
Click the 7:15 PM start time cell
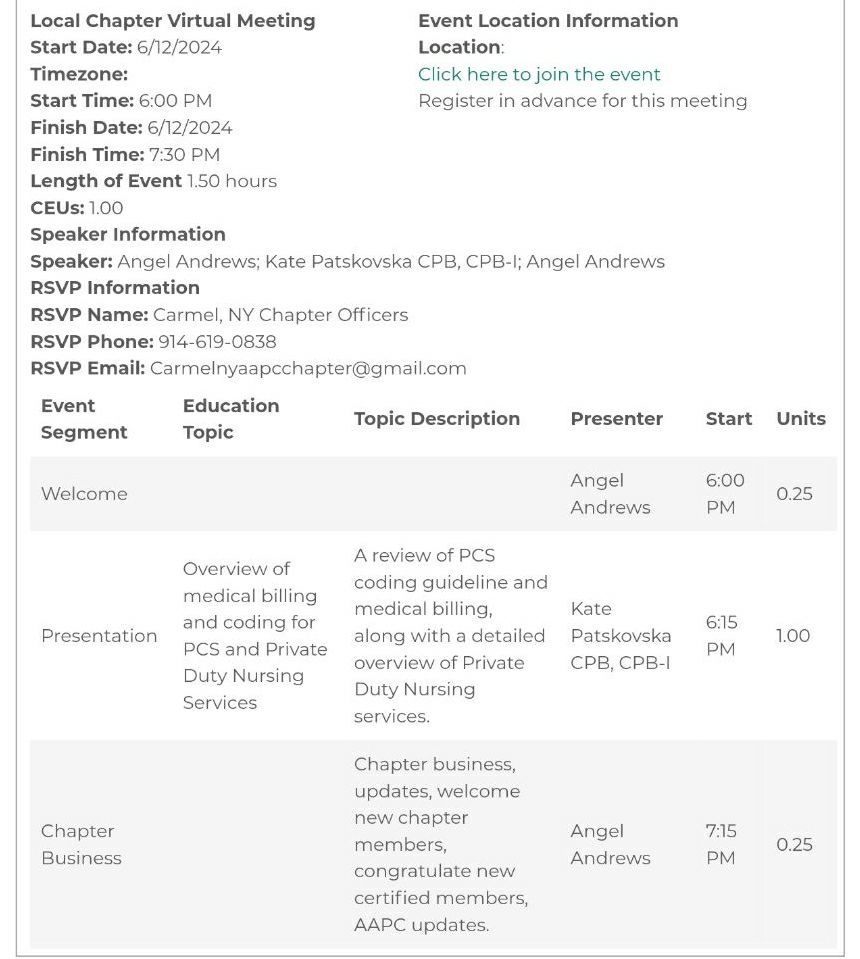722,845
